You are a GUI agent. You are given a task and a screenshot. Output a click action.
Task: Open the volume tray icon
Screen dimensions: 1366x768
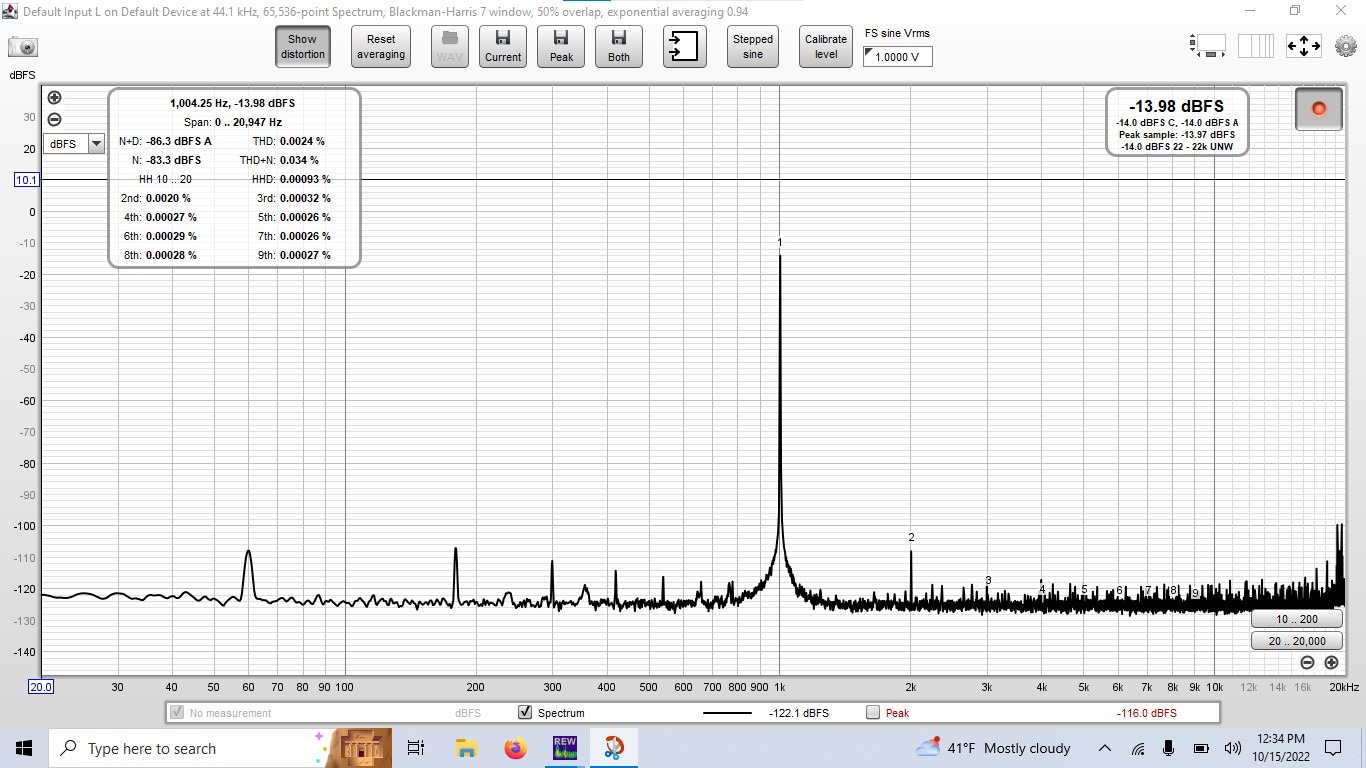(1232, 748)
